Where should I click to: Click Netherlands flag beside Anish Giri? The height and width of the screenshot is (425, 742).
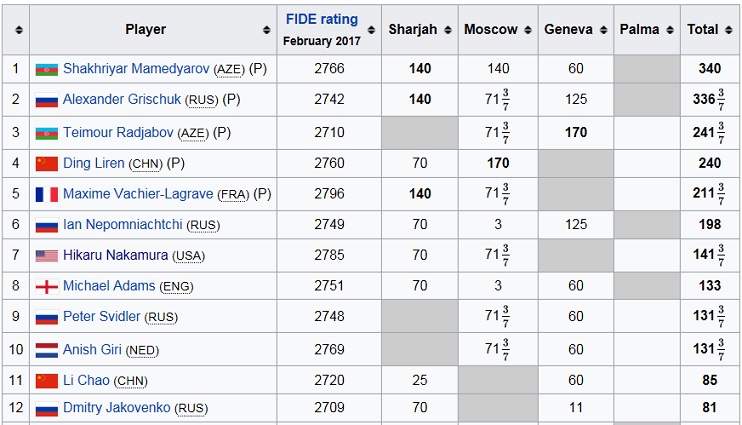click(x=46, y=351)
